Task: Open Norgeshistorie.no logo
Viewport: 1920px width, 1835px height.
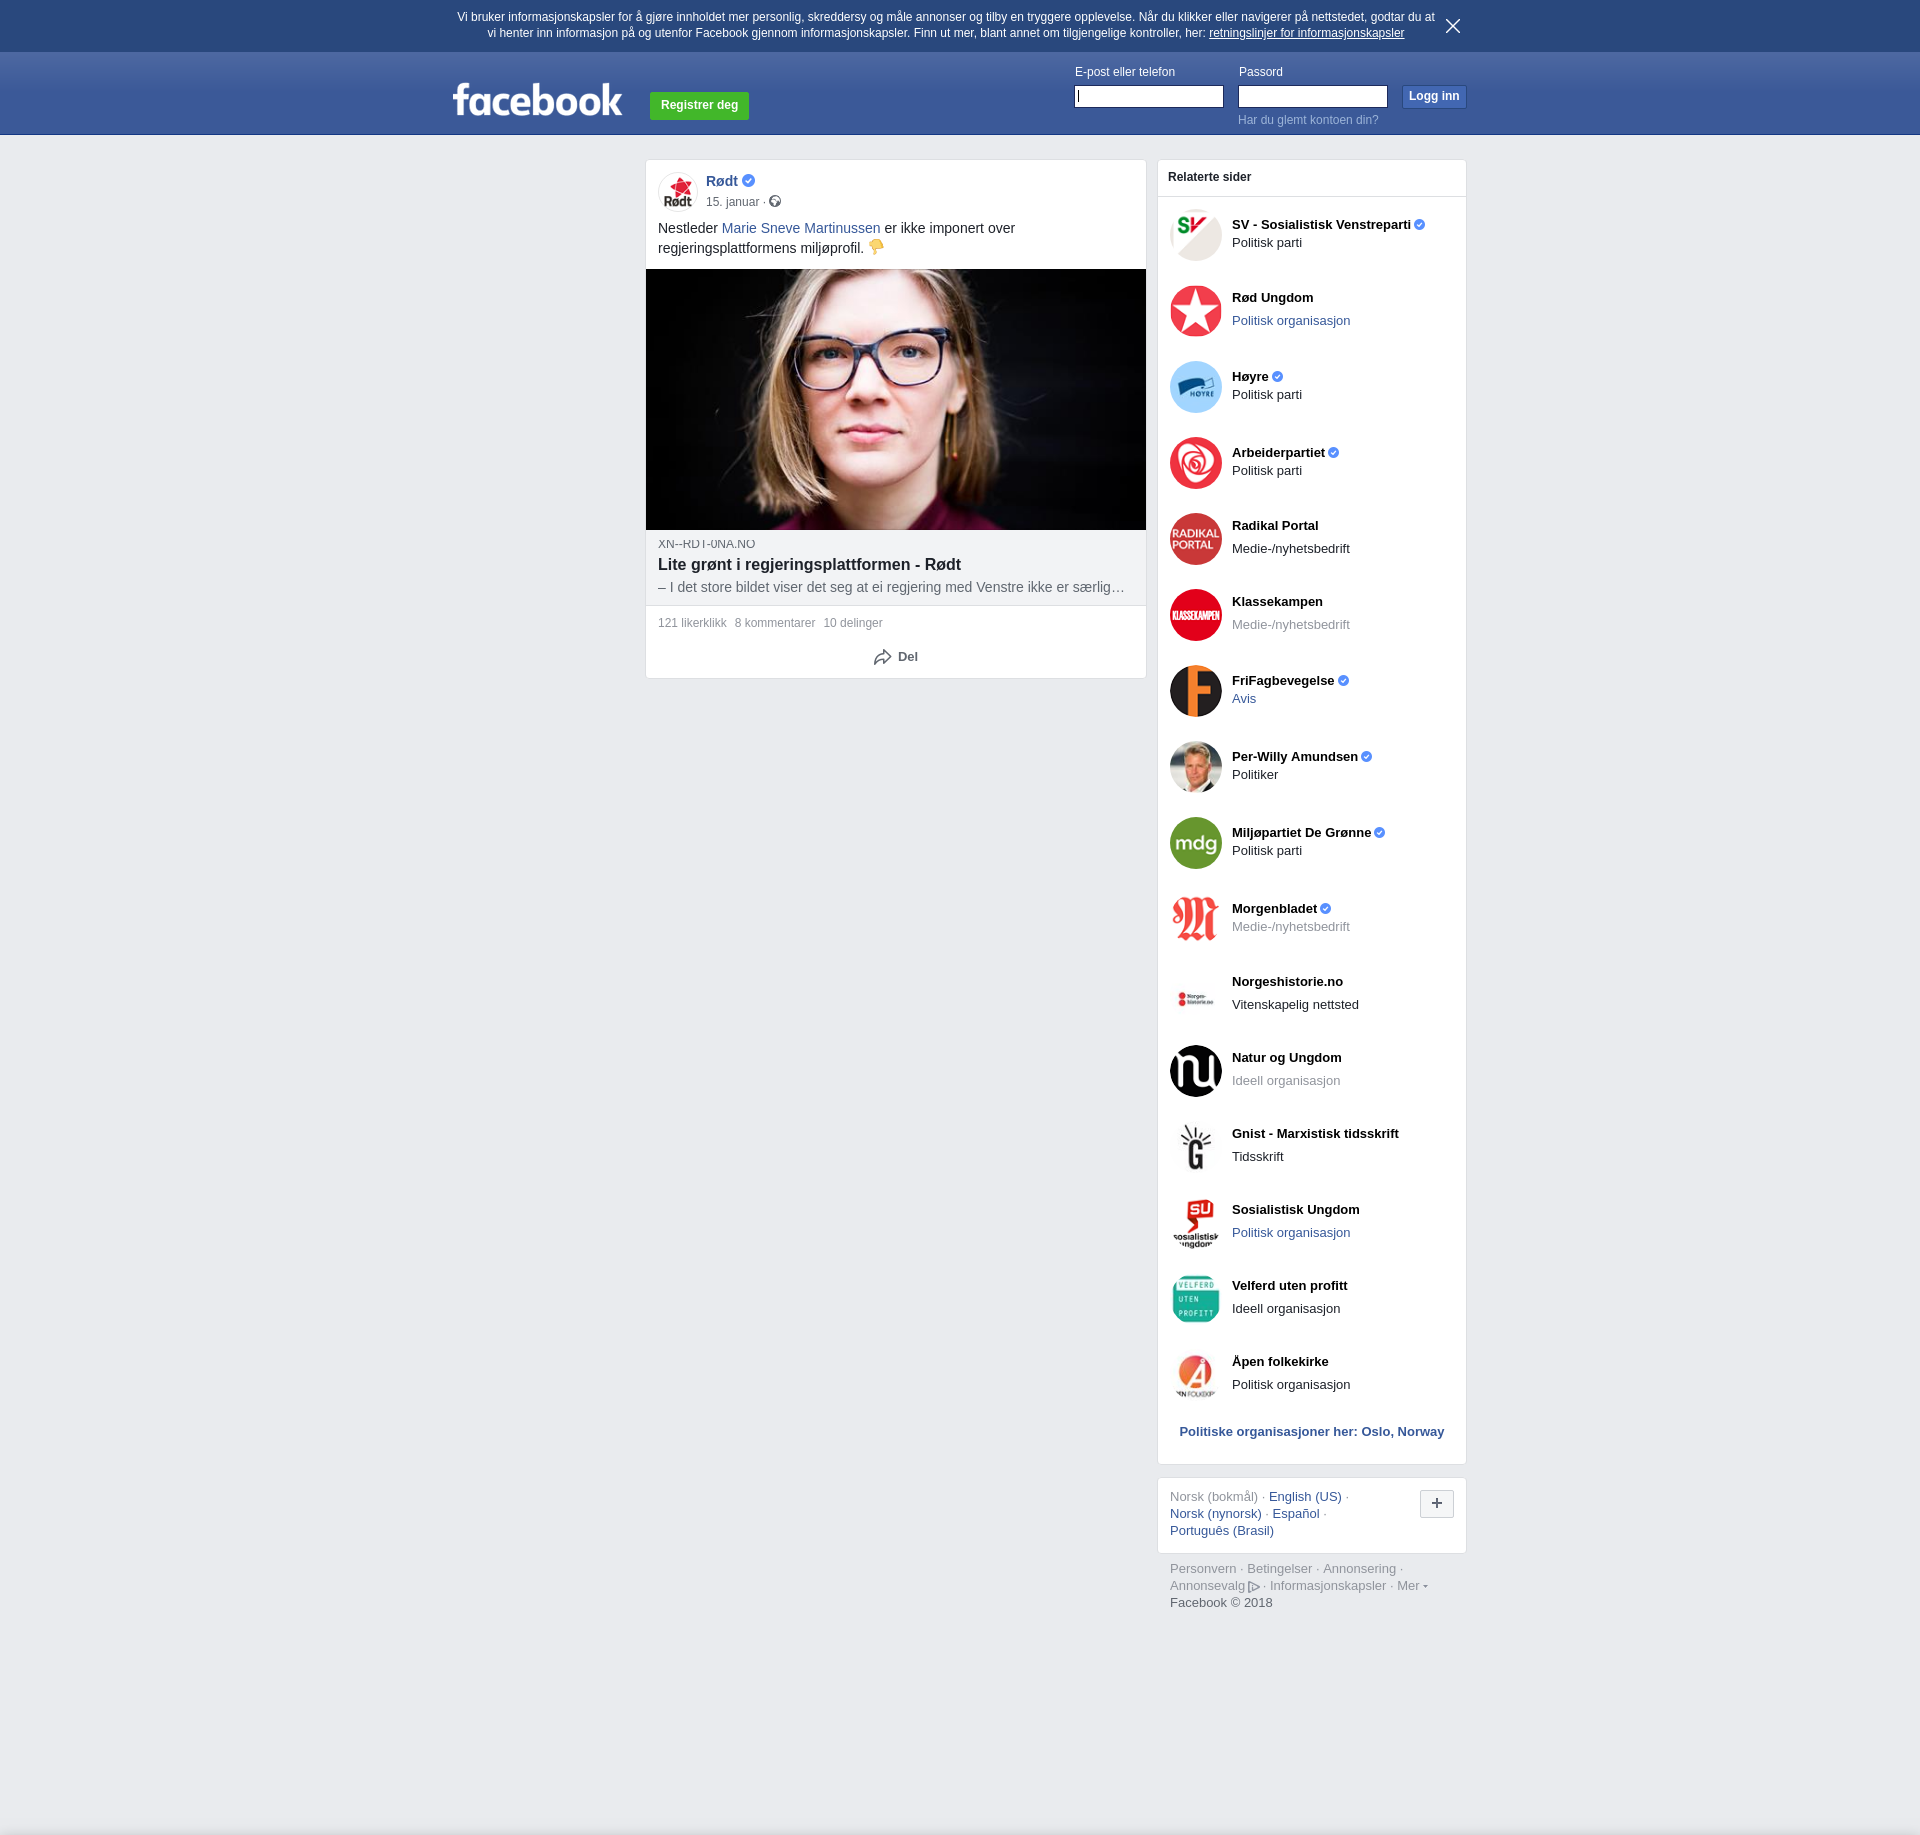Action: [1196, 995]
